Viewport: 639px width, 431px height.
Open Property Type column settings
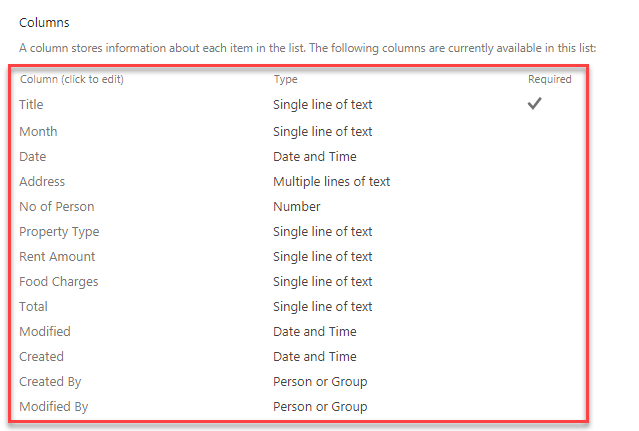coord(59,231)
